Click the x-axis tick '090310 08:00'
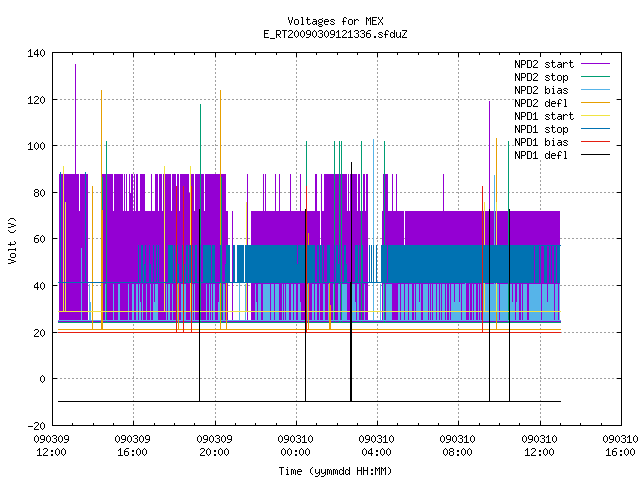 pos(458,446)
